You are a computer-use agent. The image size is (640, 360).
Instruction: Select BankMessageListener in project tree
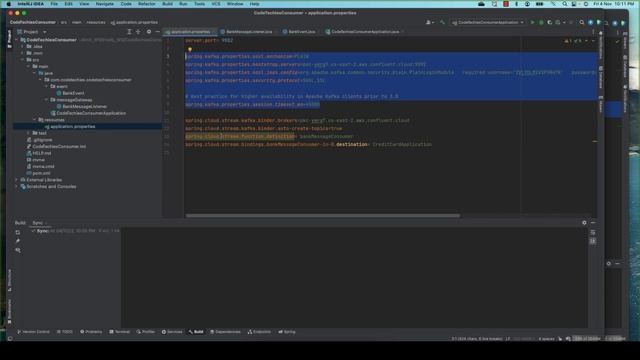point(84,107)
